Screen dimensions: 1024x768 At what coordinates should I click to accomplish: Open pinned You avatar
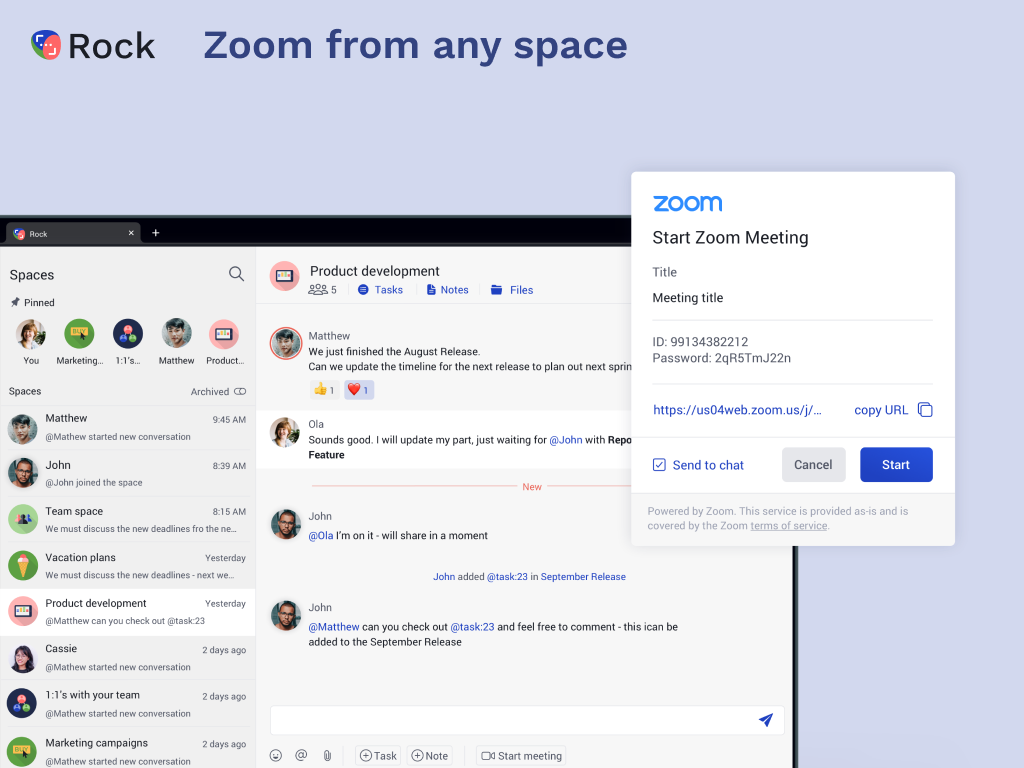click(x=31, y=334)
